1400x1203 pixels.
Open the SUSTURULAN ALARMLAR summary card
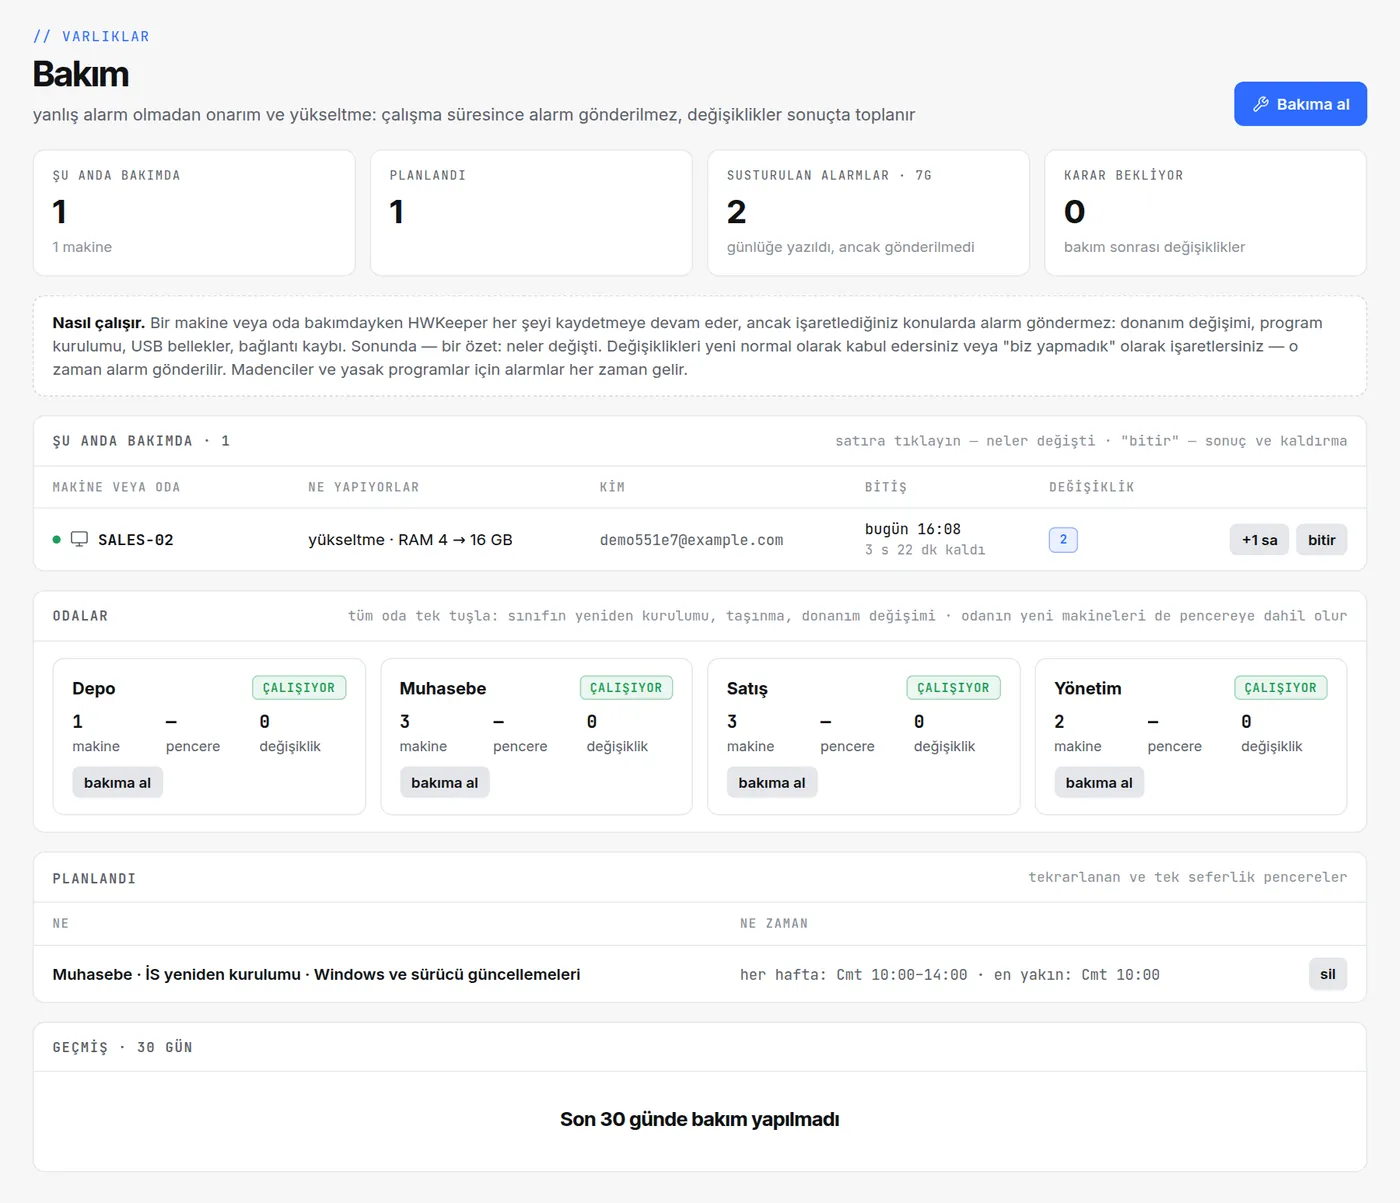tap(868, 213)
